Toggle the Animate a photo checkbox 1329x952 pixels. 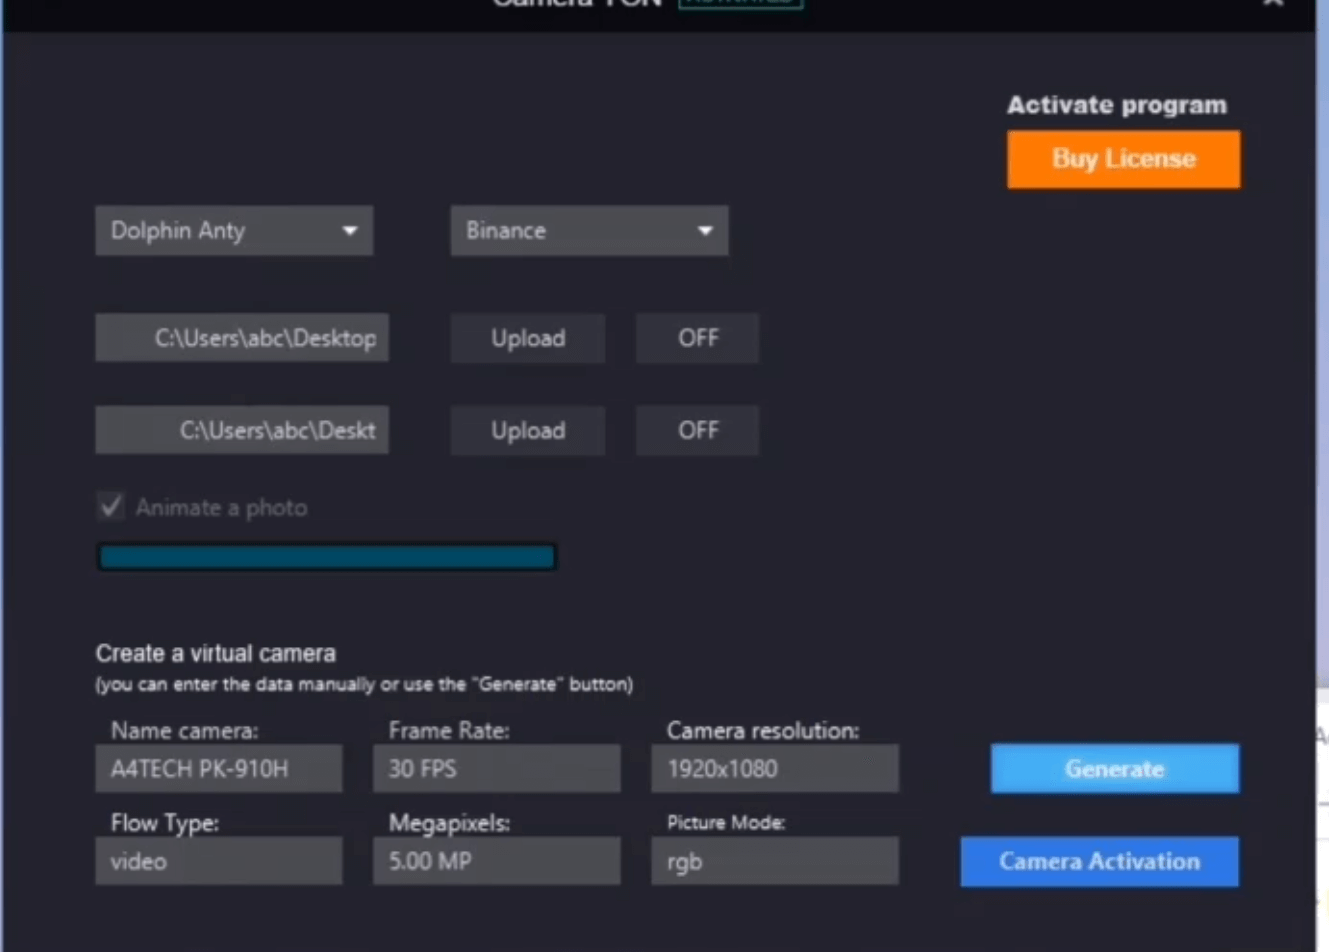111,507
